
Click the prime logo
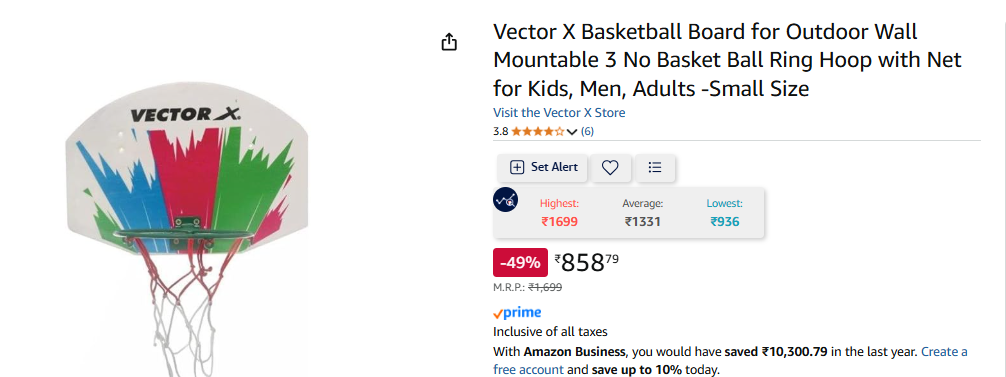coord(517,313)
